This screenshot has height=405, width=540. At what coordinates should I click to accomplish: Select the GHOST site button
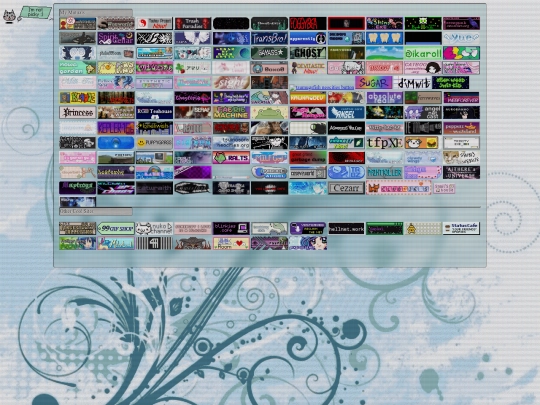(x=308, y=53)
